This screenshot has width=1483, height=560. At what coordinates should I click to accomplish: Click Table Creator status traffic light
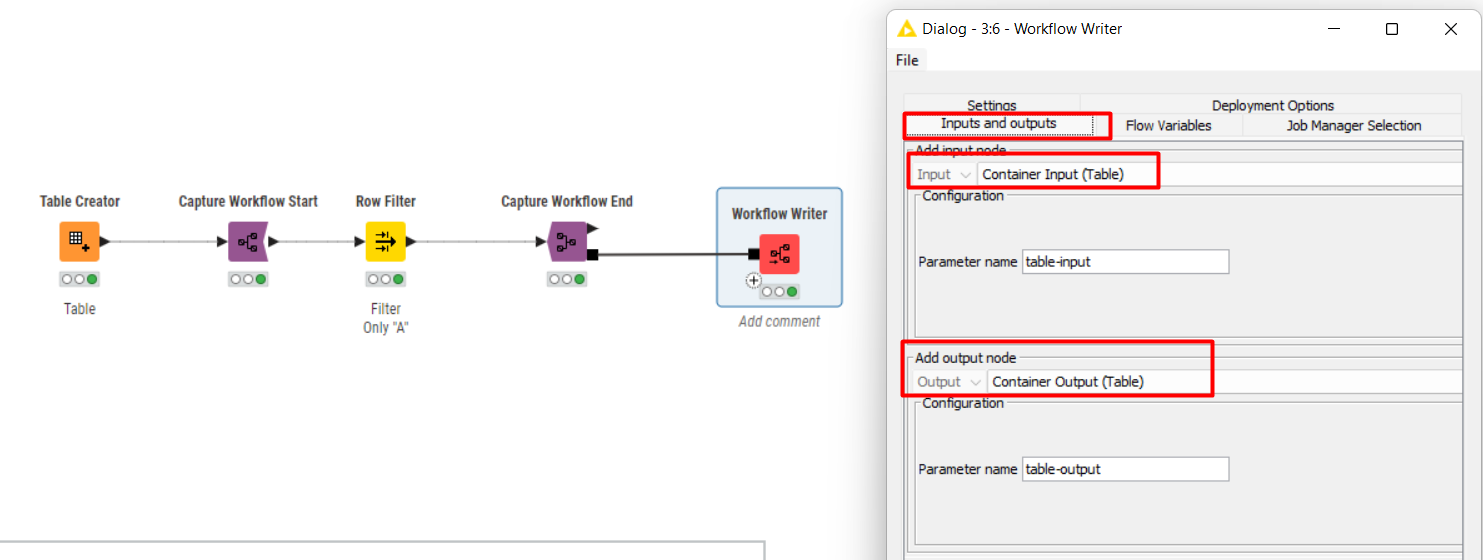tap(79, 280)
